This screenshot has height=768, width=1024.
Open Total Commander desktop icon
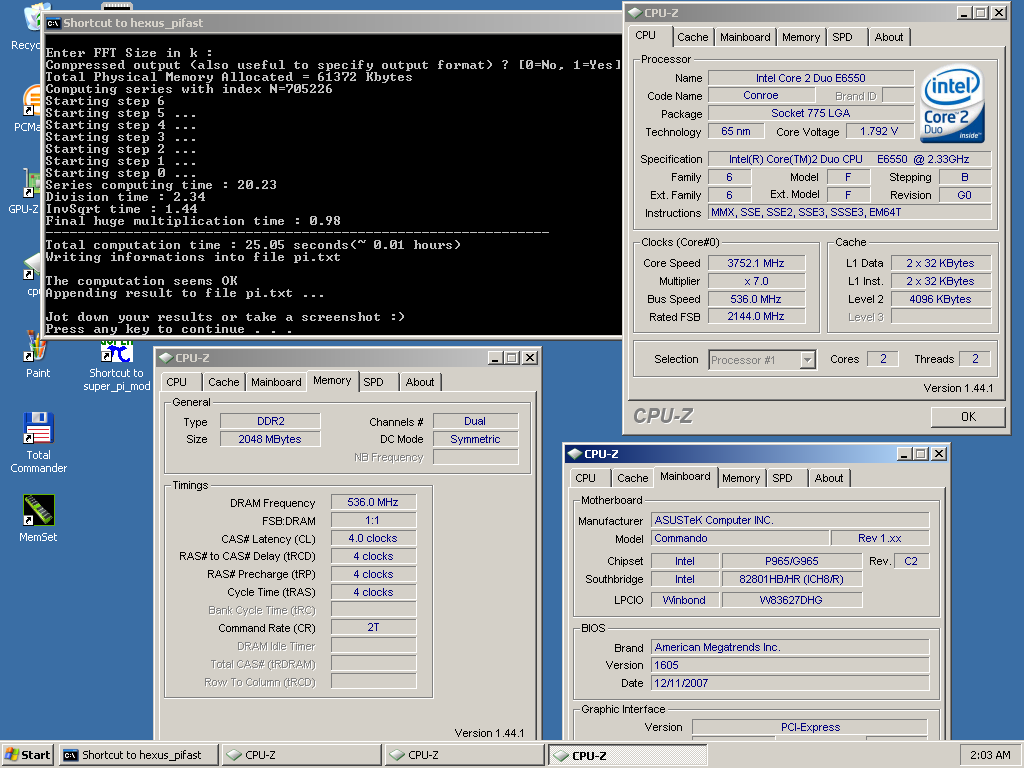coord(38,442)
